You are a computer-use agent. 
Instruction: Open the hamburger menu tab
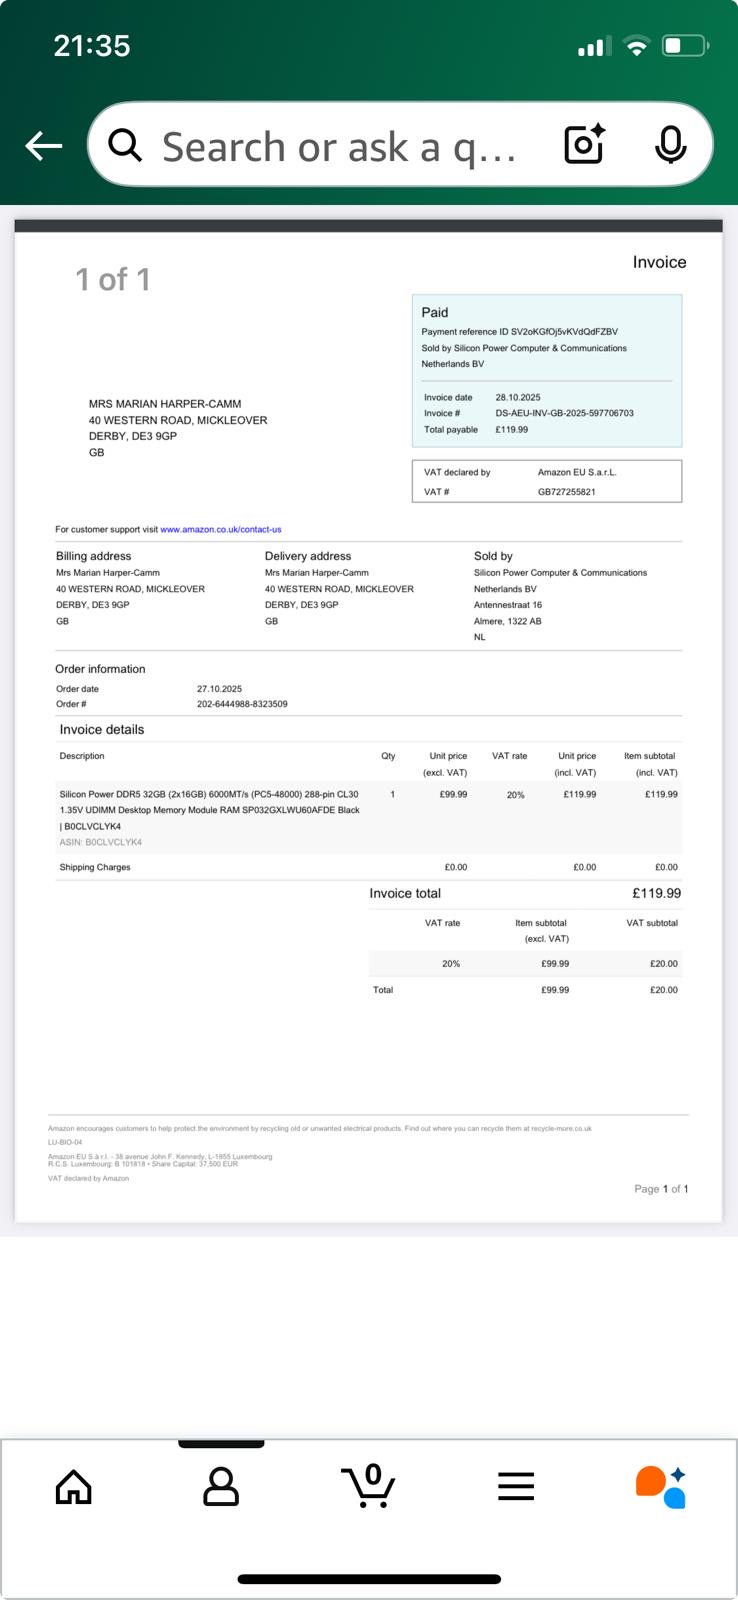(x=516, y=1487)
